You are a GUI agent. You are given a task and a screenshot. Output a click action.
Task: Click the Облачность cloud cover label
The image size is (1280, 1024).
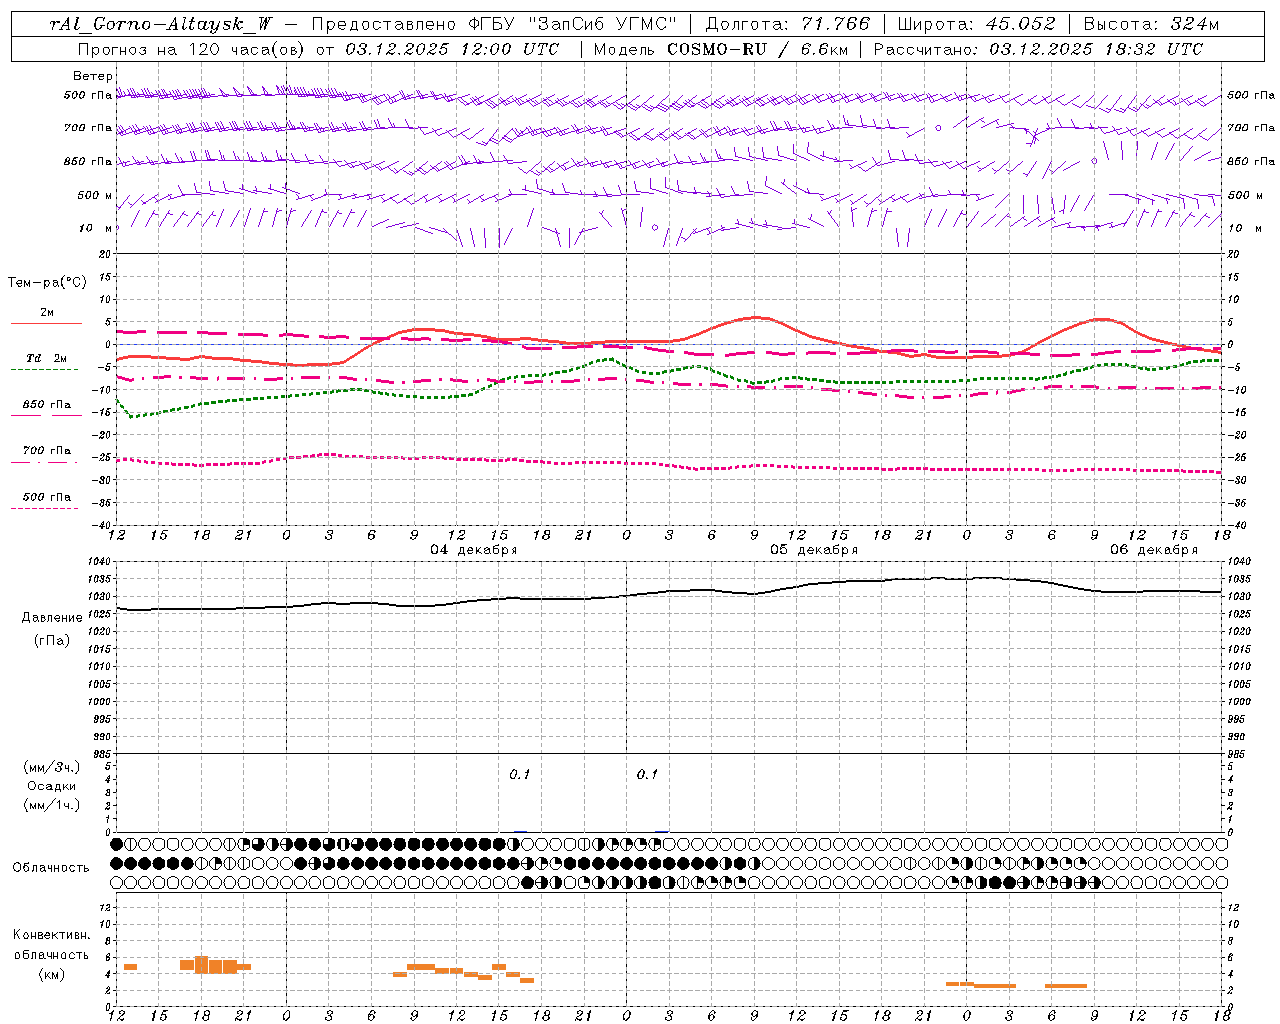pos(51,868)
